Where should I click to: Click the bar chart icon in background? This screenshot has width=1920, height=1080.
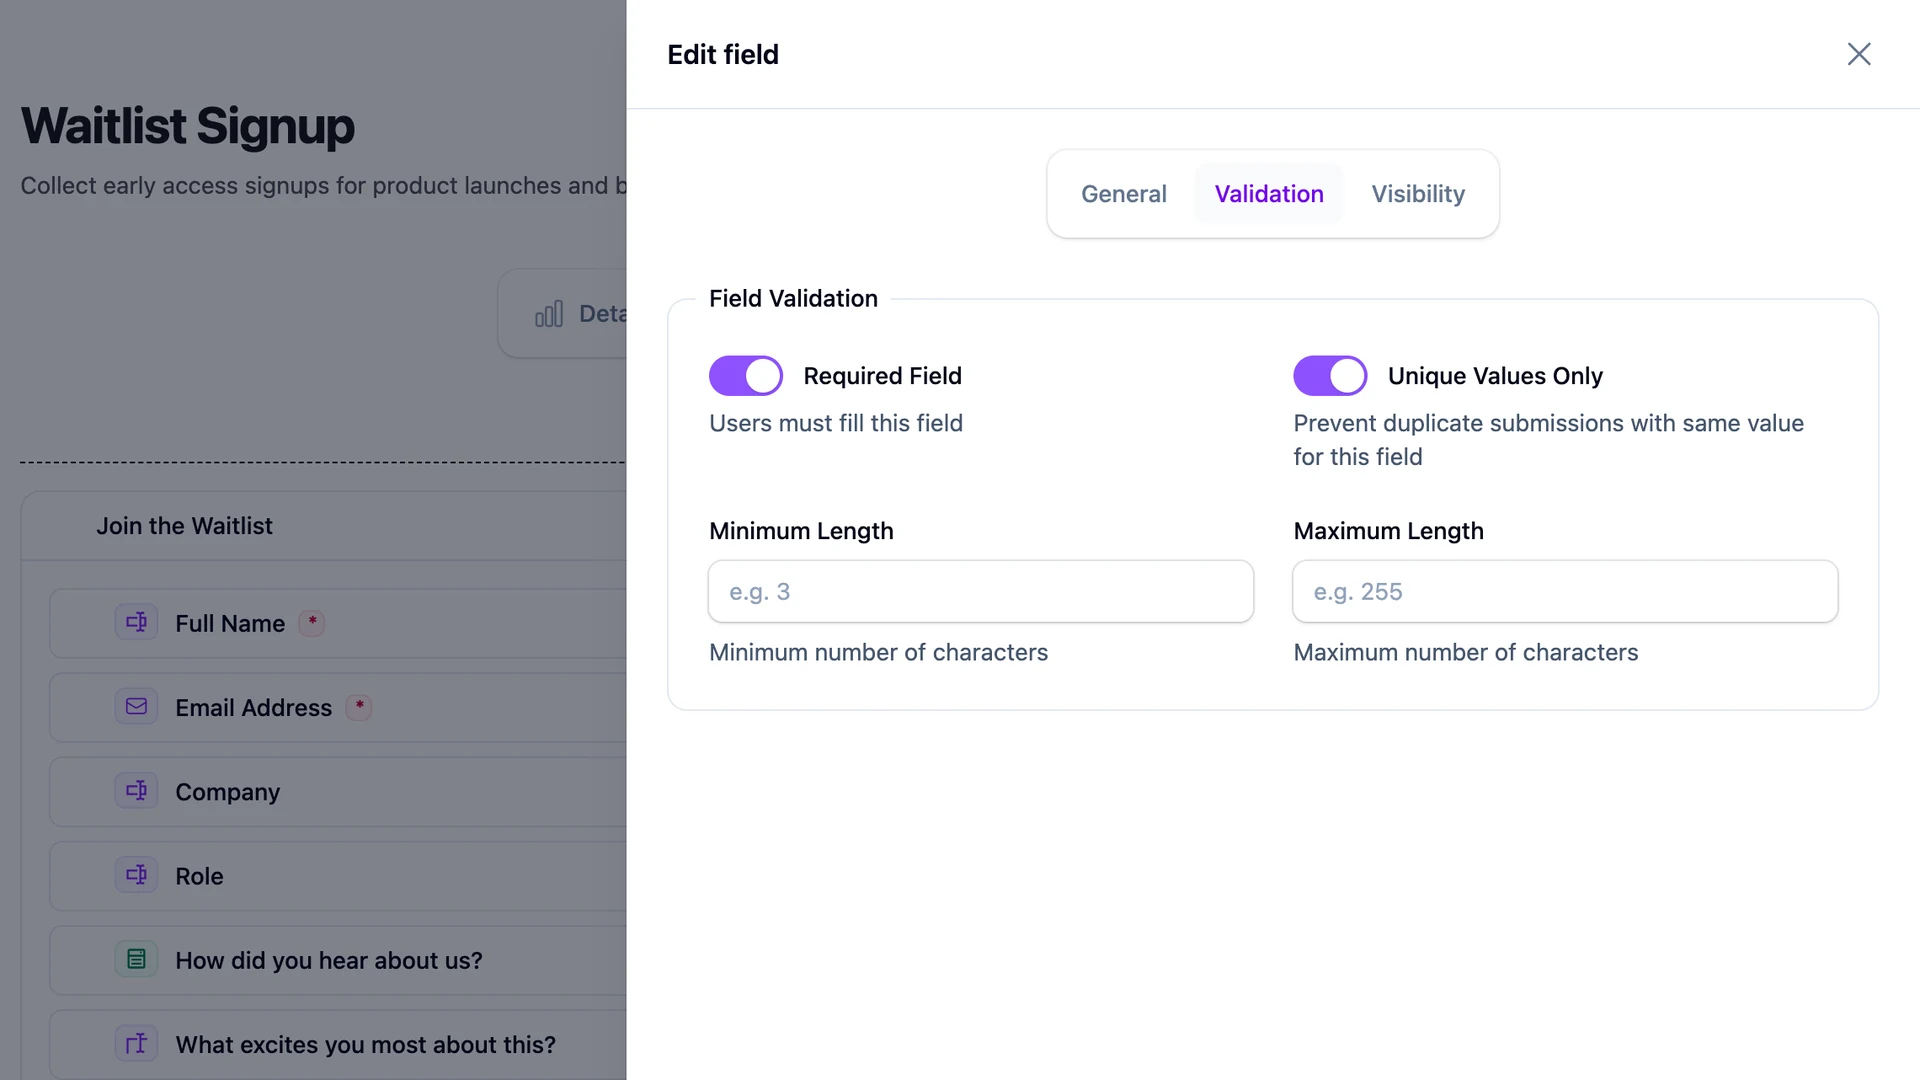coord(548,314)
